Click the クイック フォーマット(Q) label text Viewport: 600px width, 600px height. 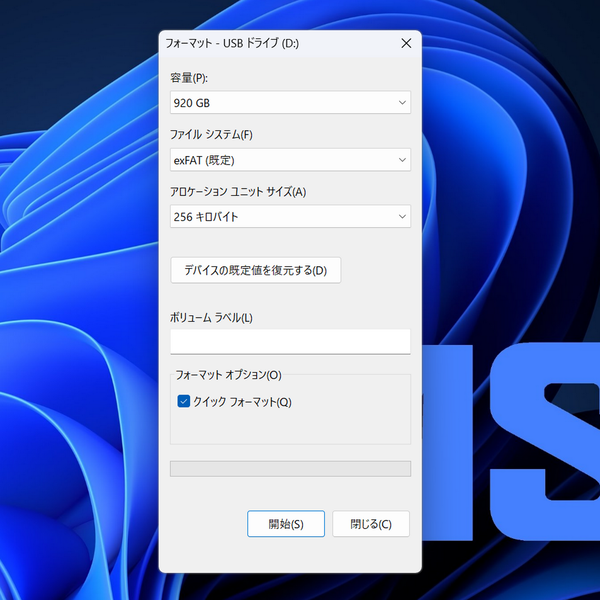pos(242,402)
